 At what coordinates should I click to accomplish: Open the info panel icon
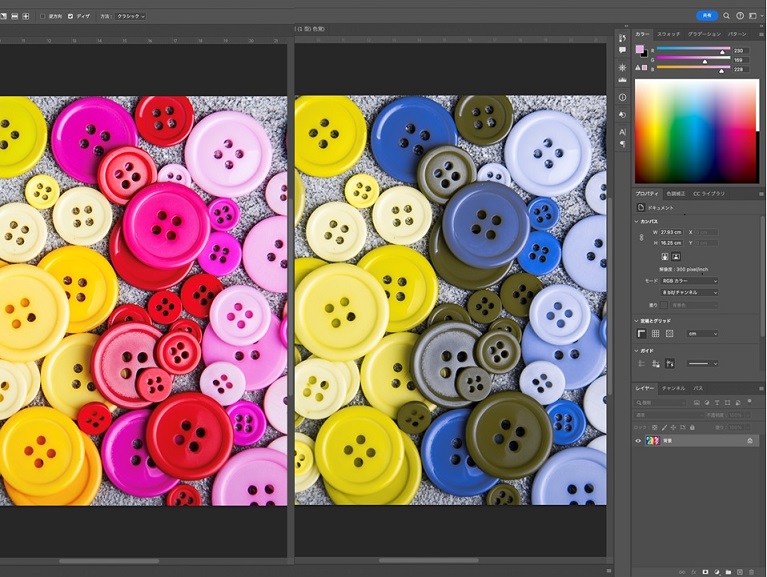[622, 97]
